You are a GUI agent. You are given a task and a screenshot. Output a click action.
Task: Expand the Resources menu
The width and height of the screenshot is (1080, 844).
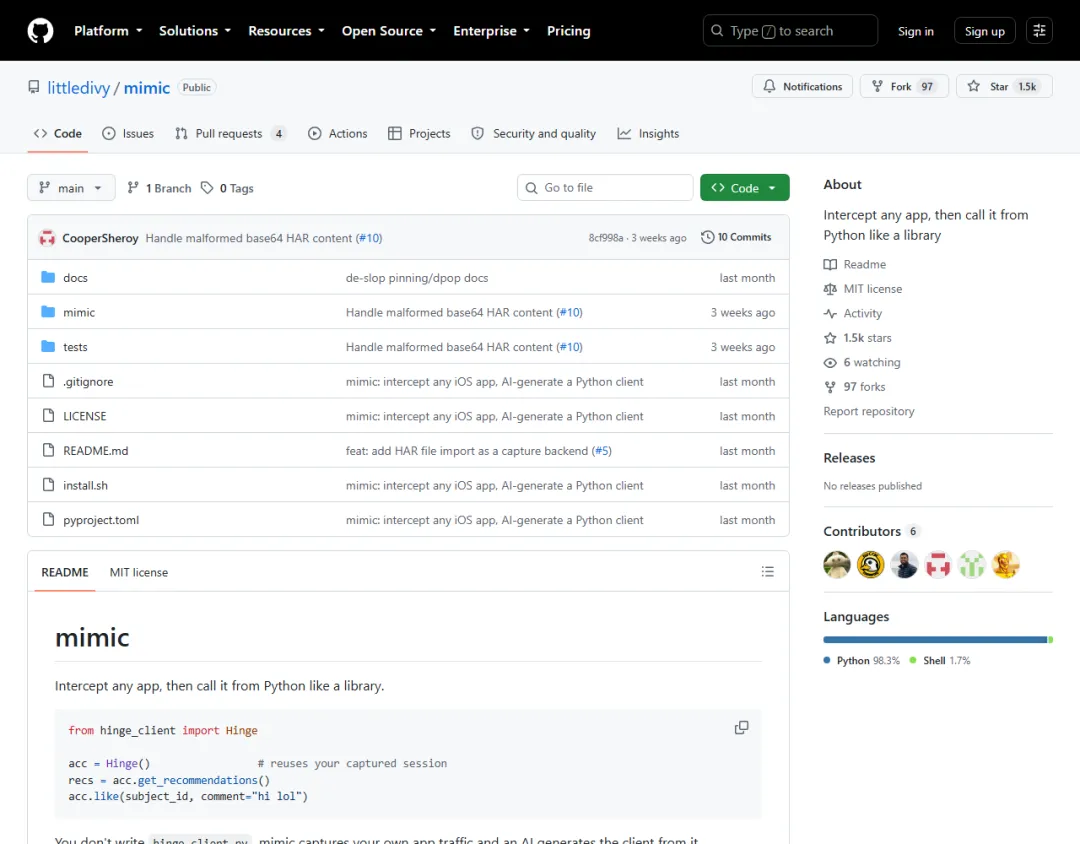click(287, 31)
